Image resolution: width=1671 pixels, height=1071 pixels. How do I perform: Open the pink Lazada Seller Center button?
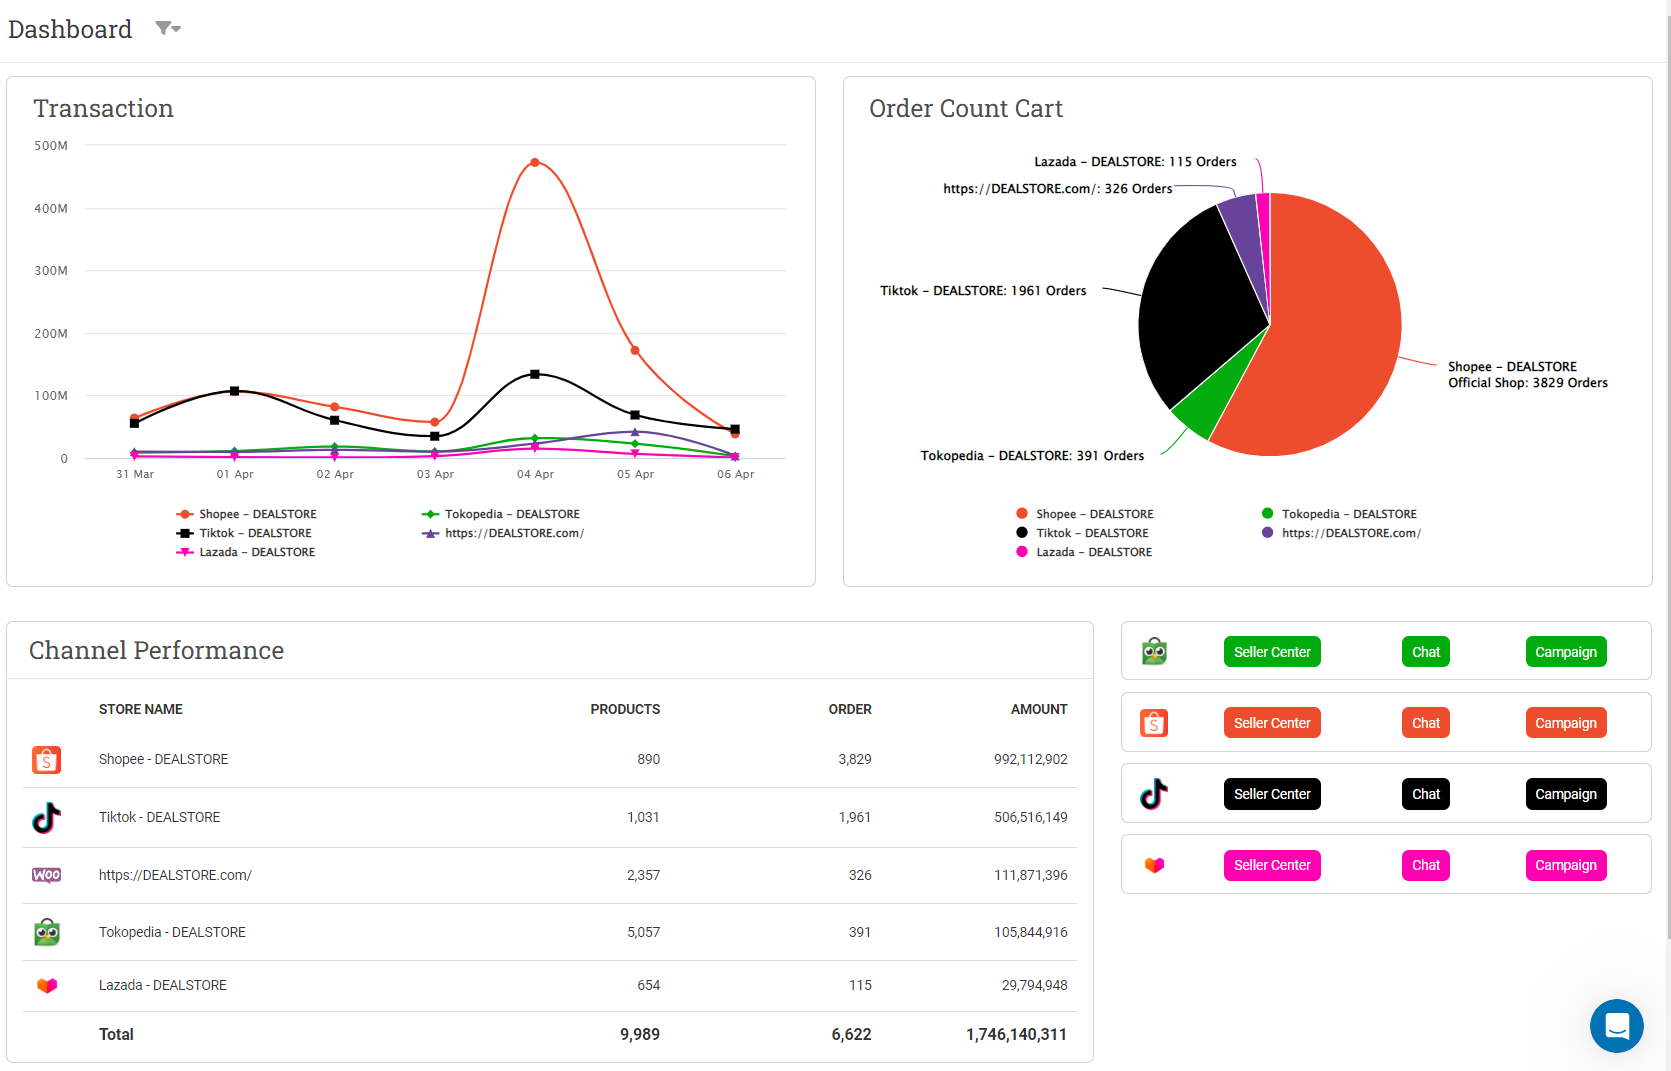(x=1272, y=865)
